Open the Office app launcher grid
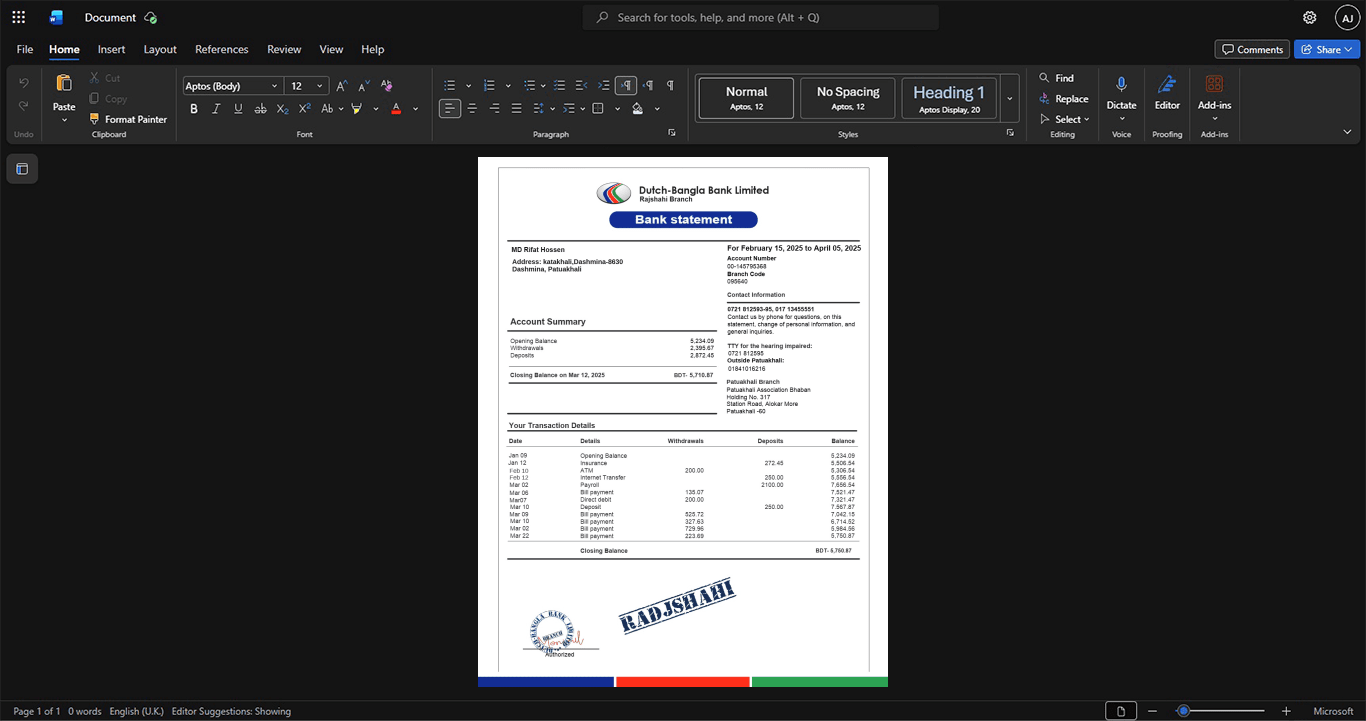Viewport: 1366px width, 721px height. pos(18,17)
